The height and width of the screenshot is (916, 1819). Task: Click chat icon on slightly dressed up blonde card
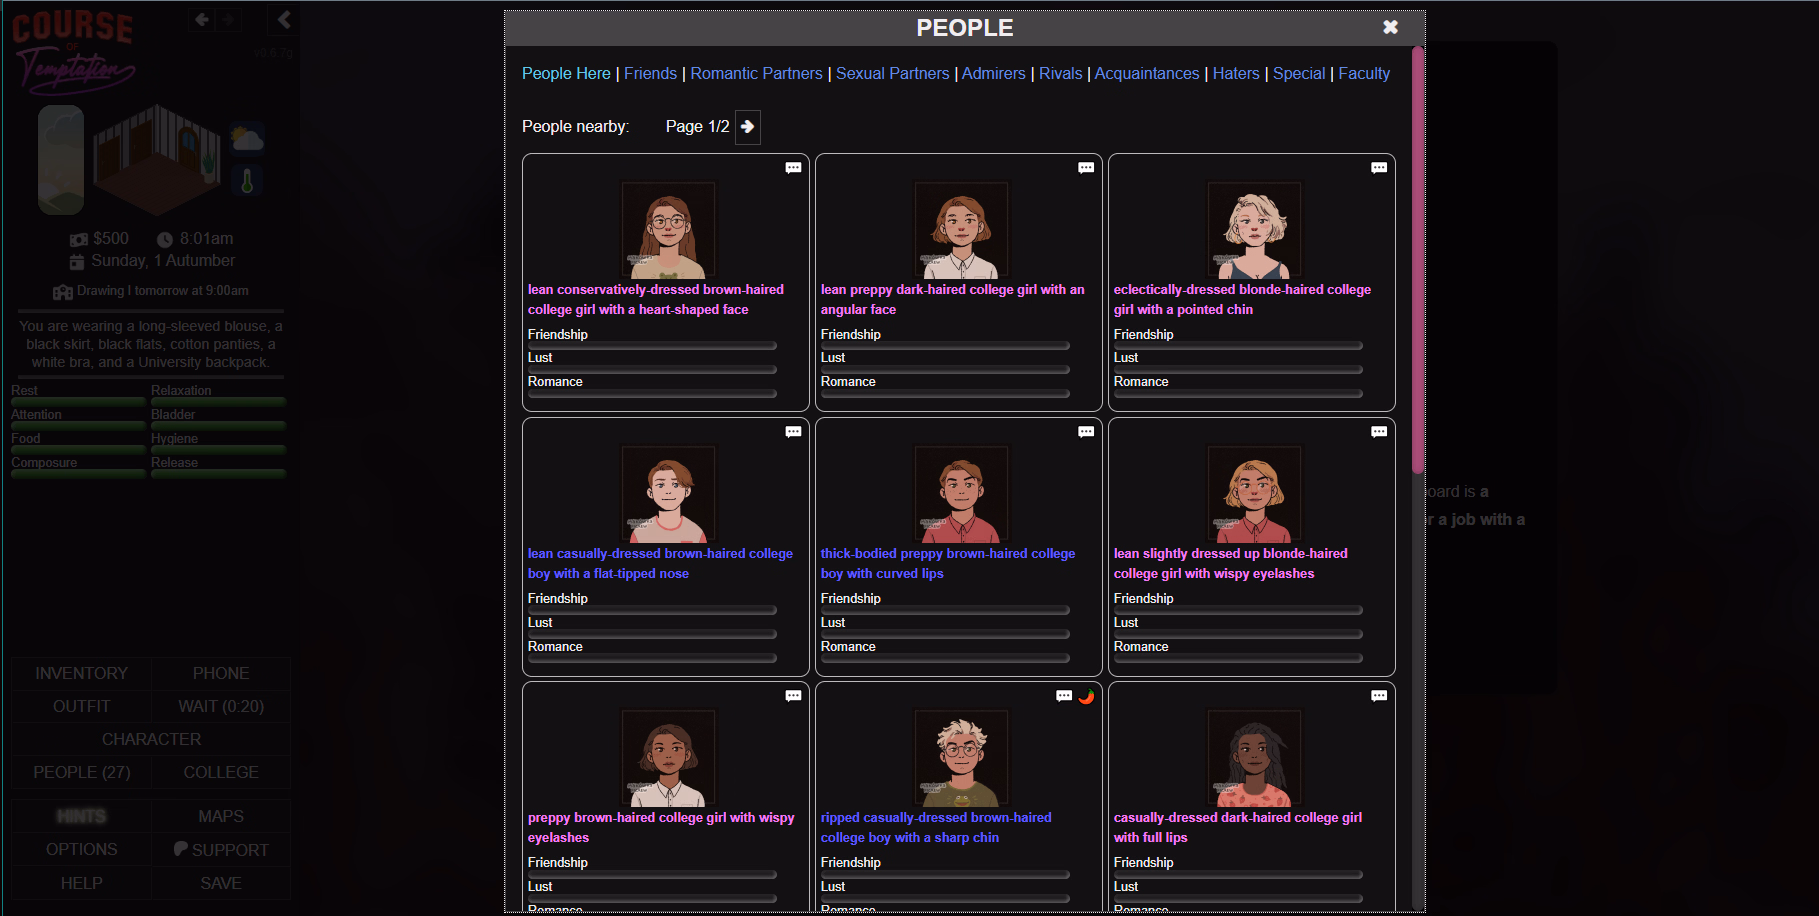tap(1379, 432)
